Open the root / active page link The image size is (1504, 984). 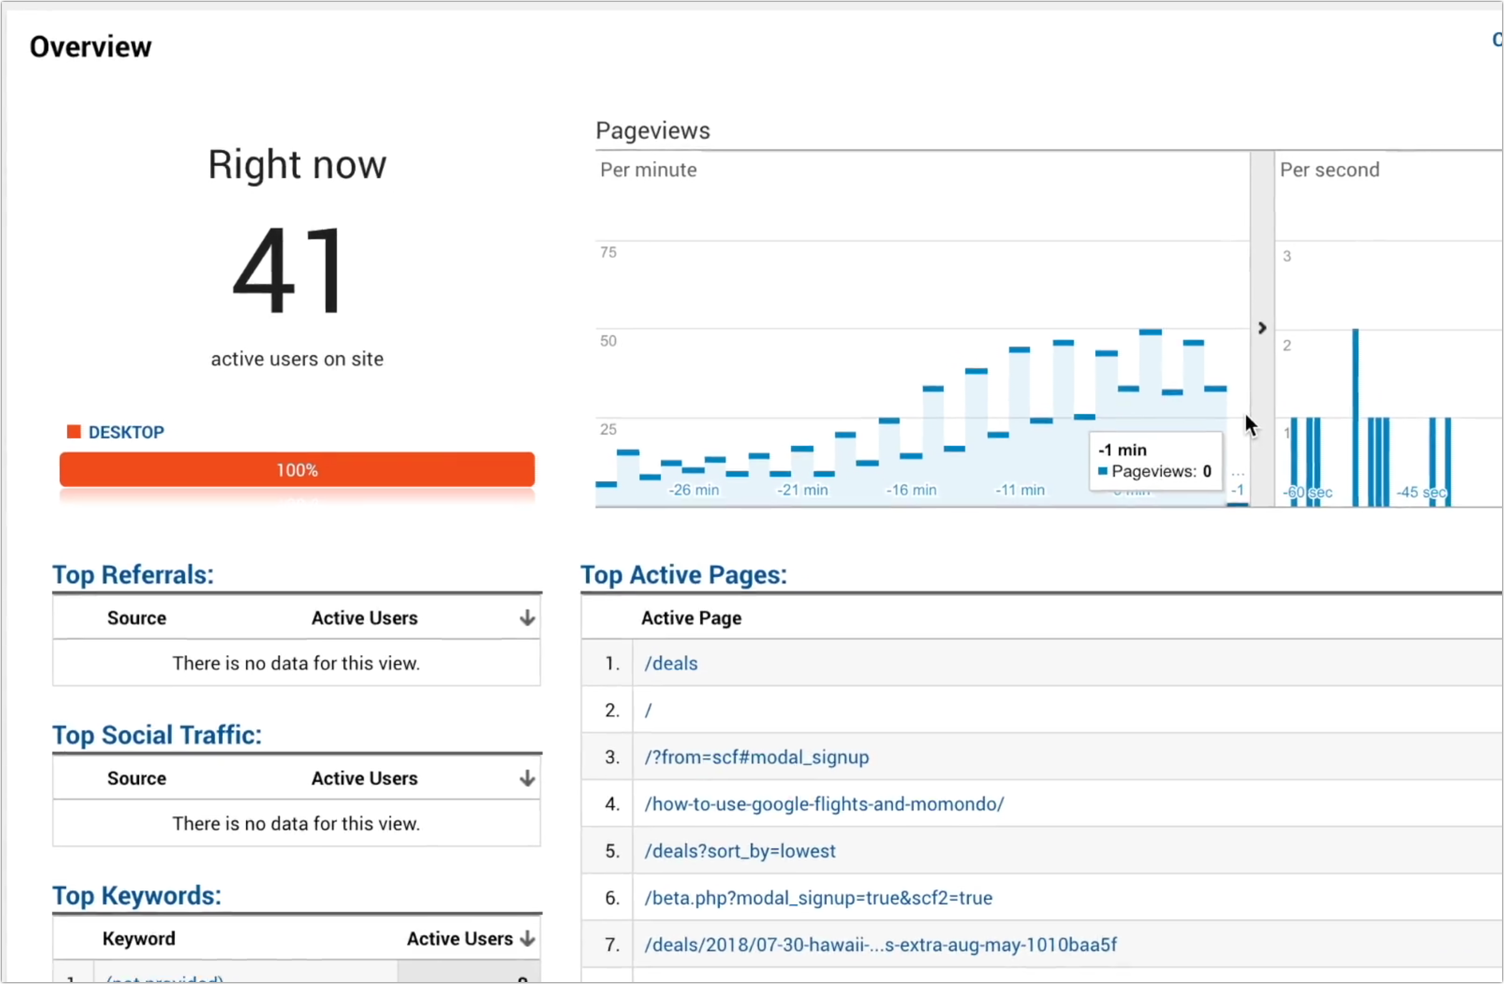(x=648, y=710)
